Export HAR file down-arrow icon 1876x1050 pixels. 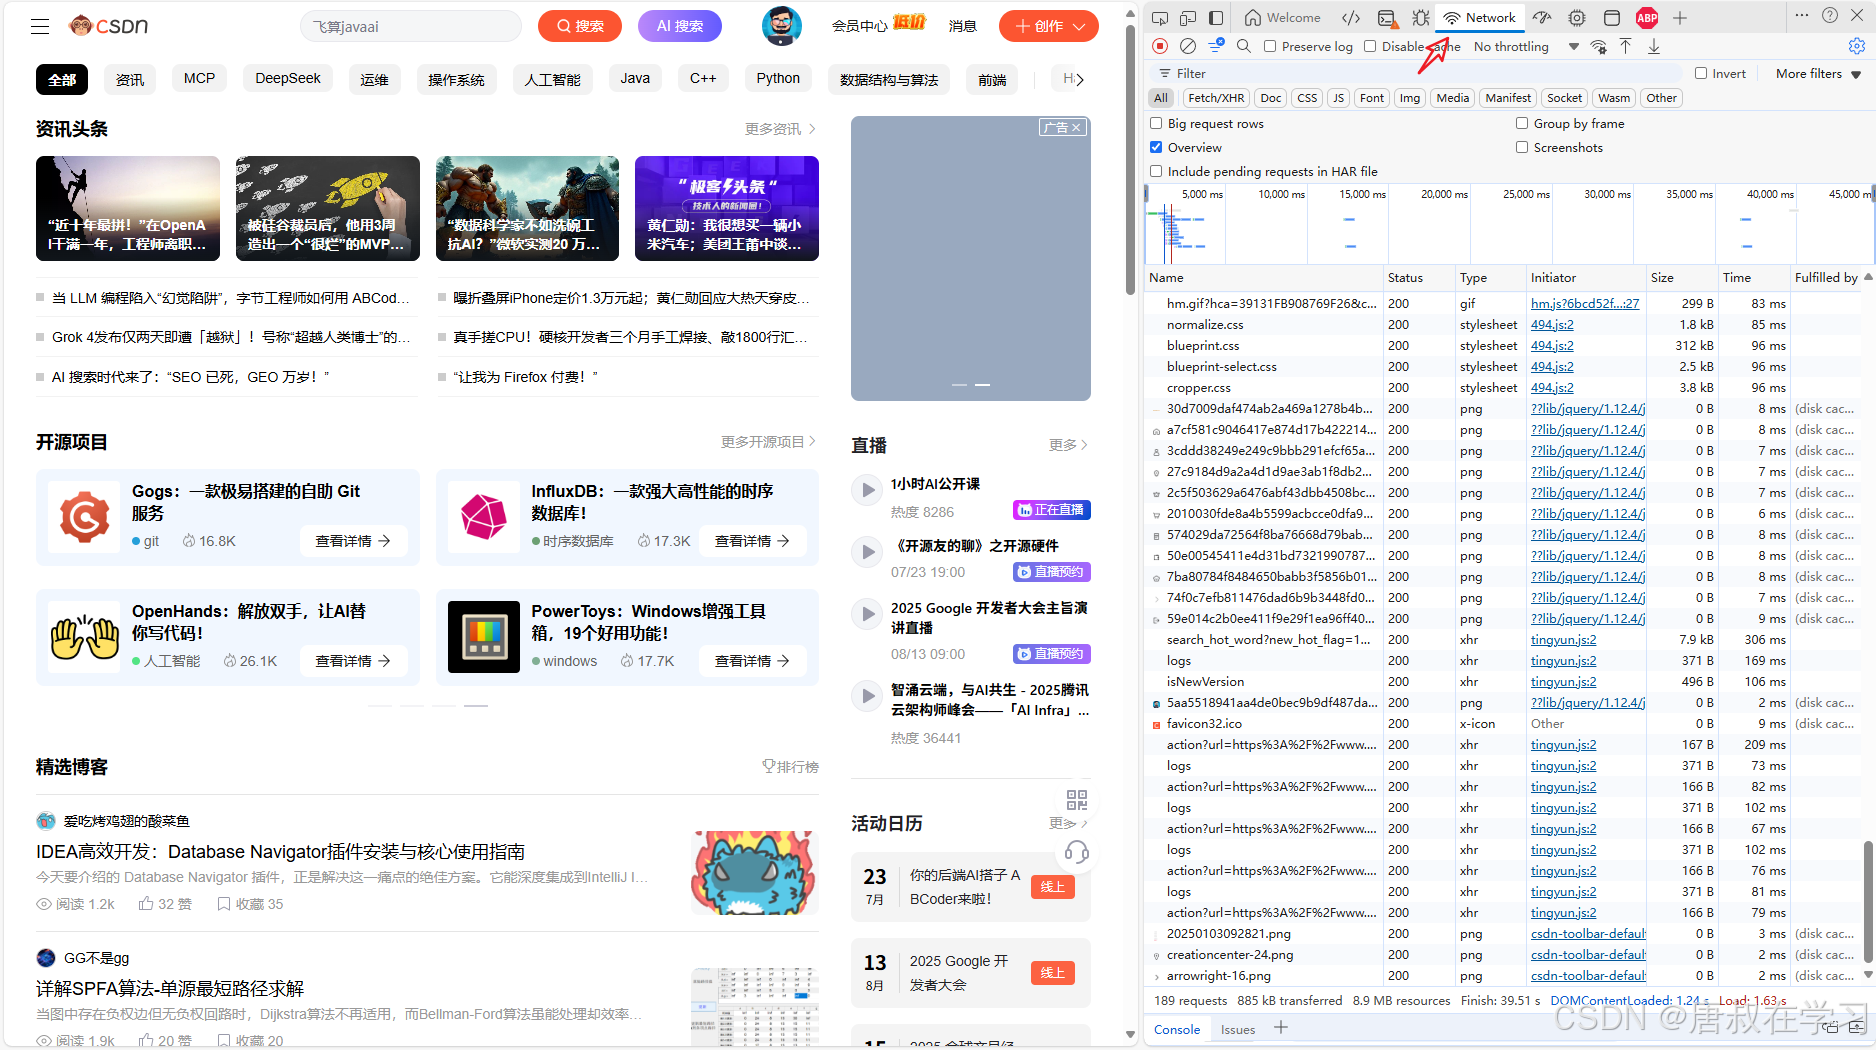click(x=1654, y=46)
